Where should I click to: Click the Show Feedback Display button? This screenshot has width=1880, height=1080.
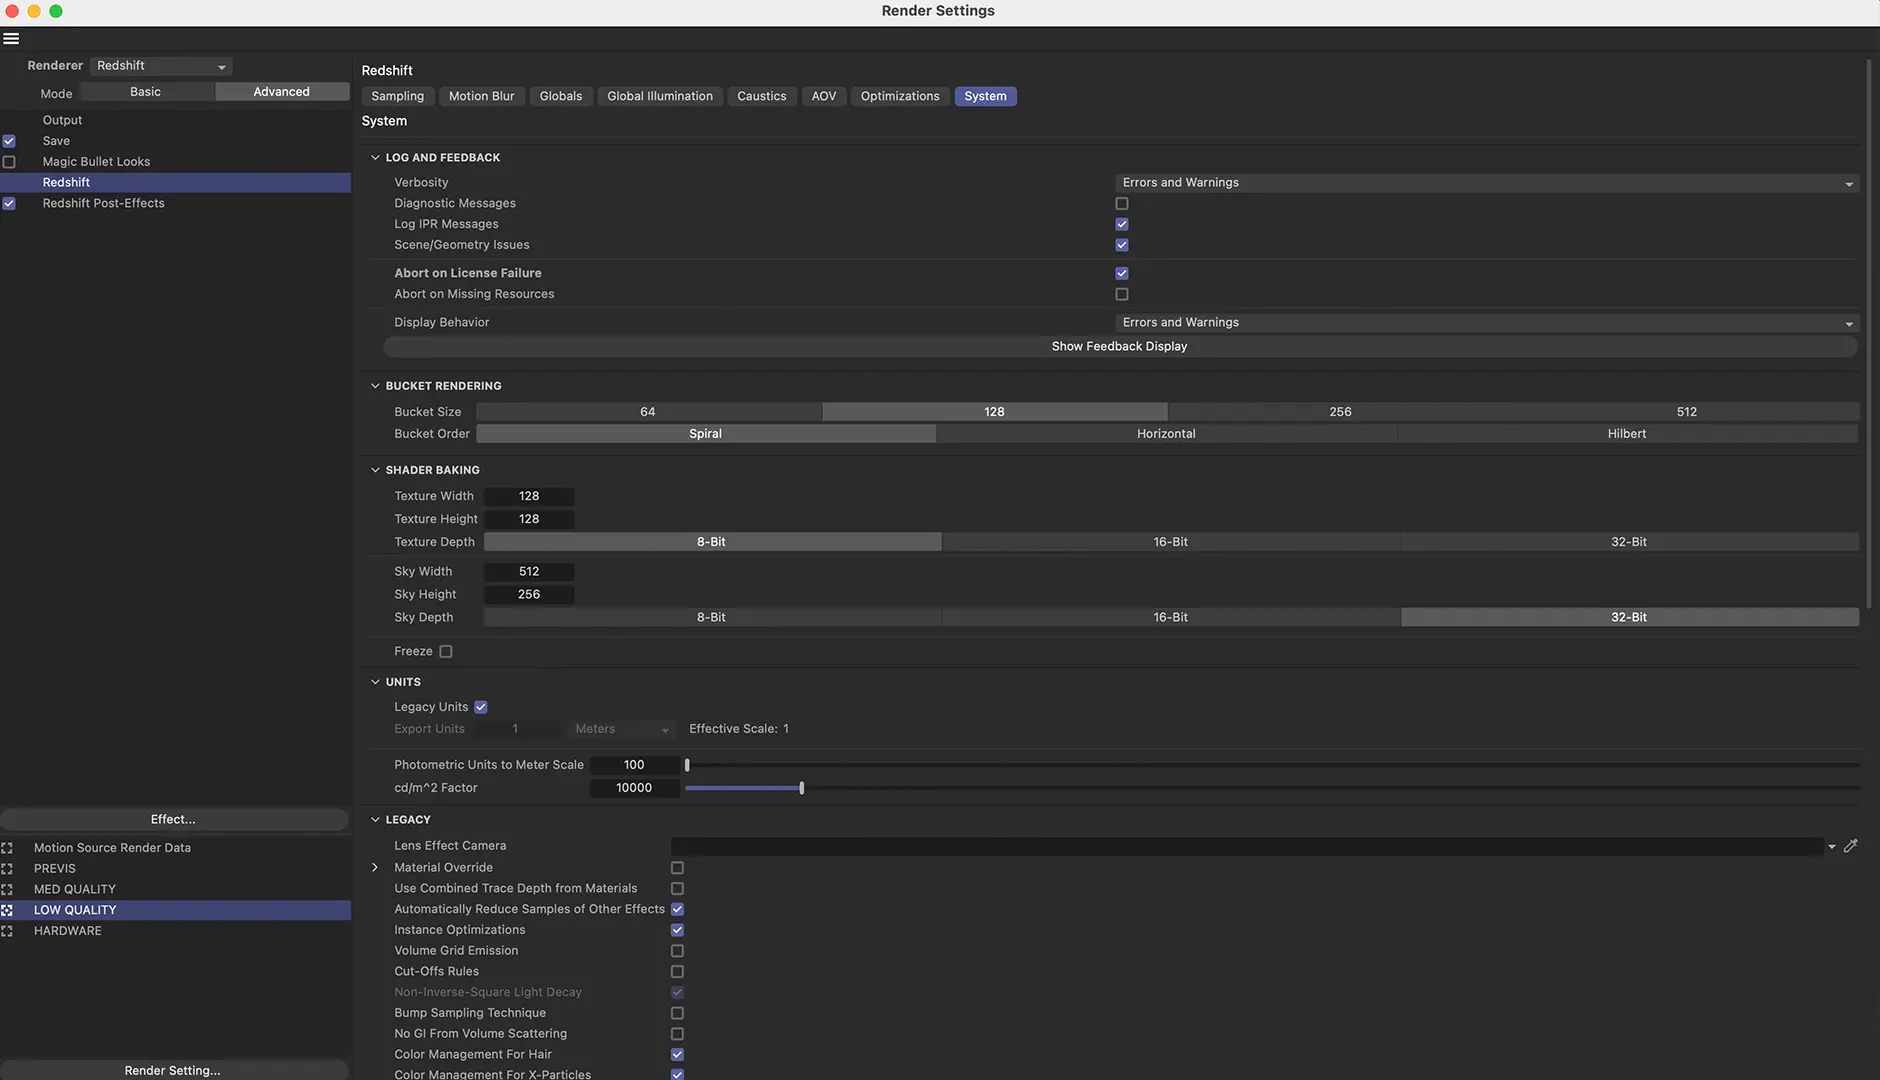click(x=1118, y=345)
